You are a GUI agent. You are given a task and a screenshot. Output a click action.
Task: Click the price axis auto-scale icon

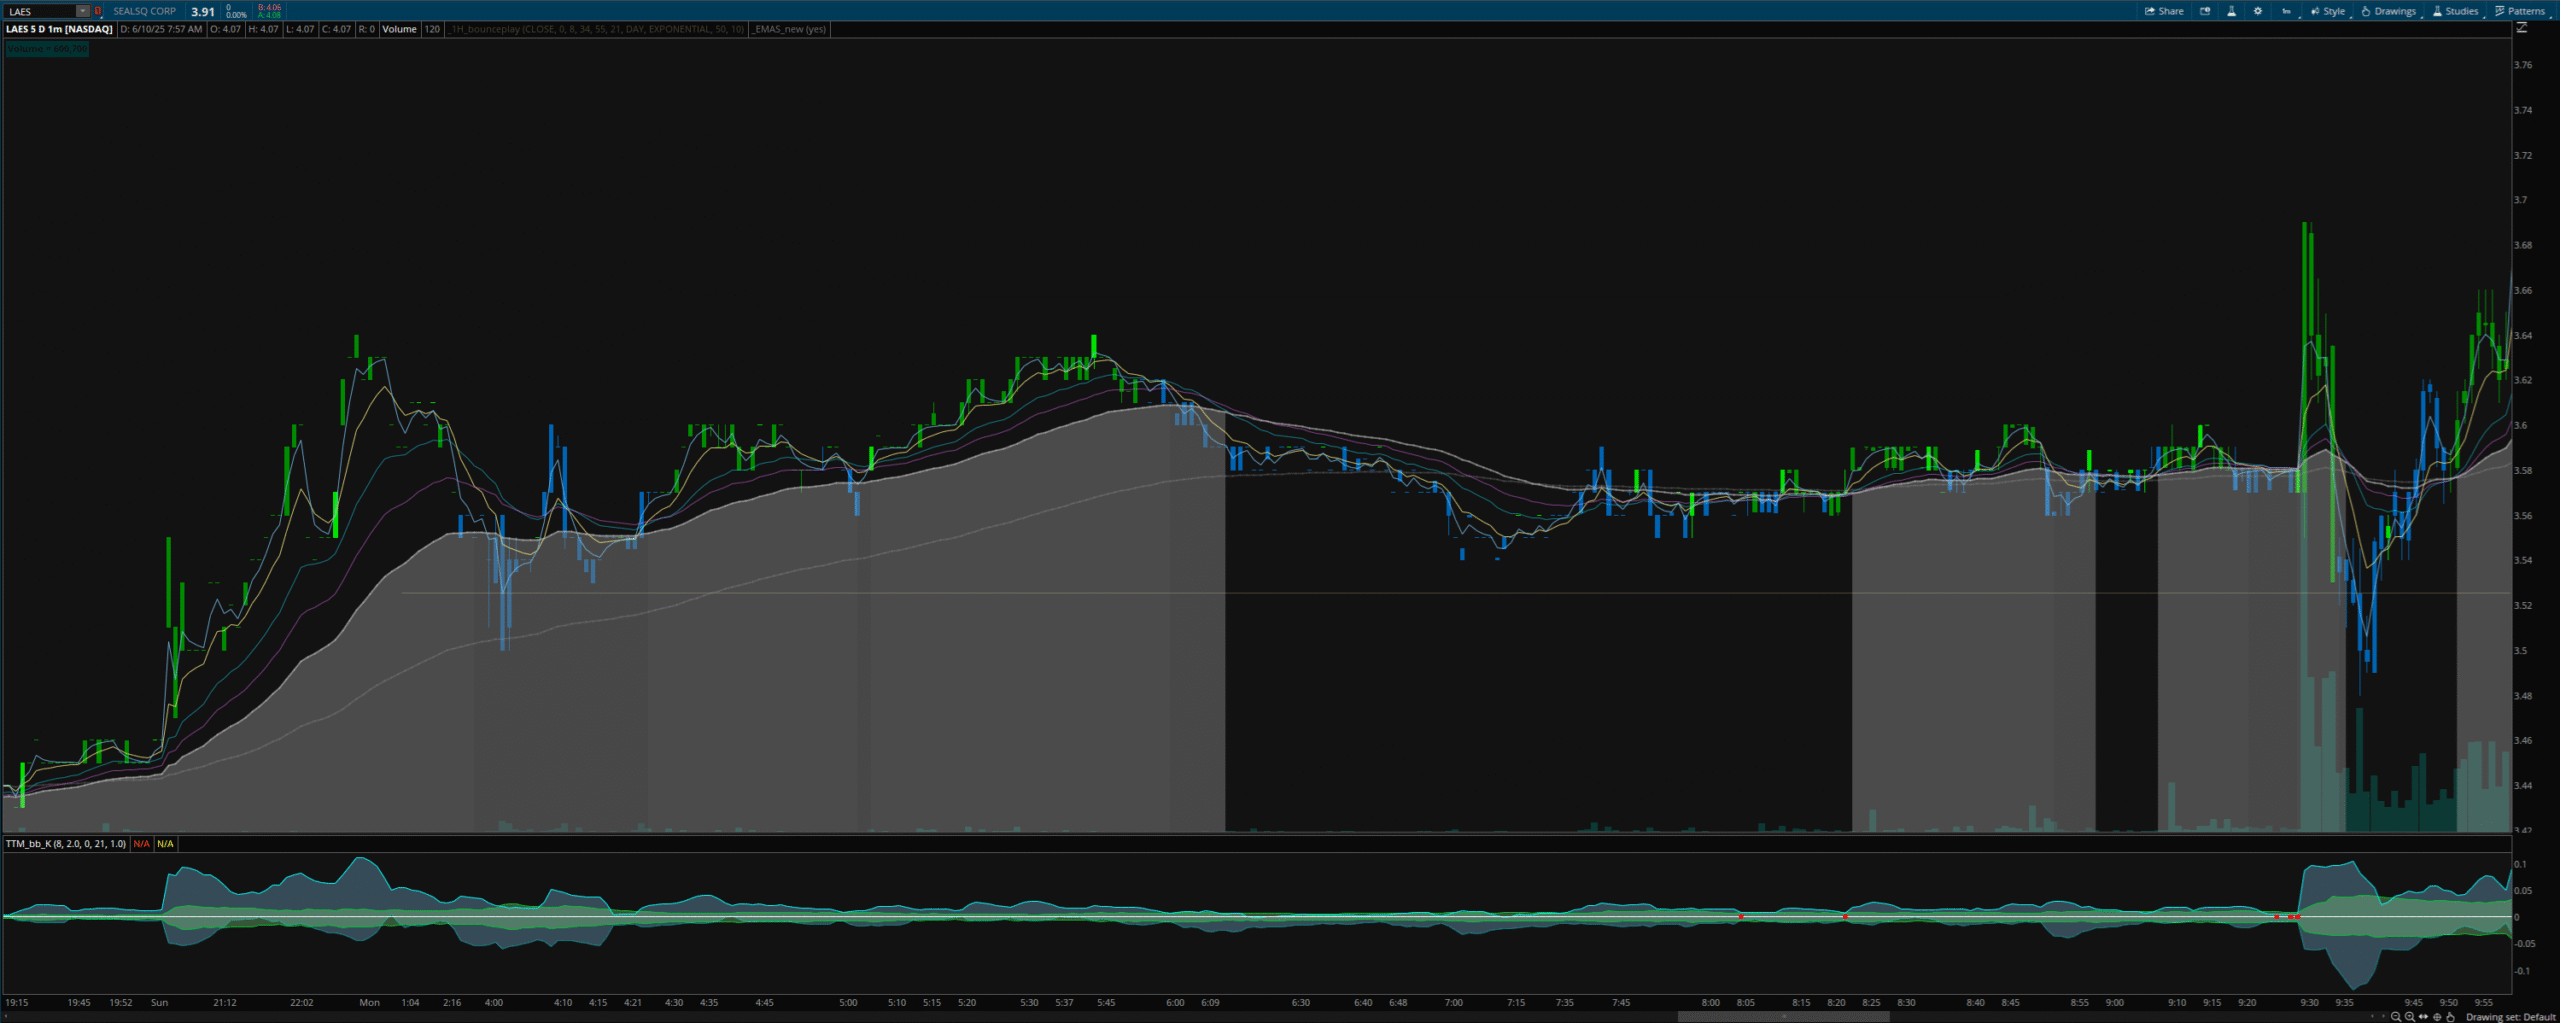[2522, 28]
